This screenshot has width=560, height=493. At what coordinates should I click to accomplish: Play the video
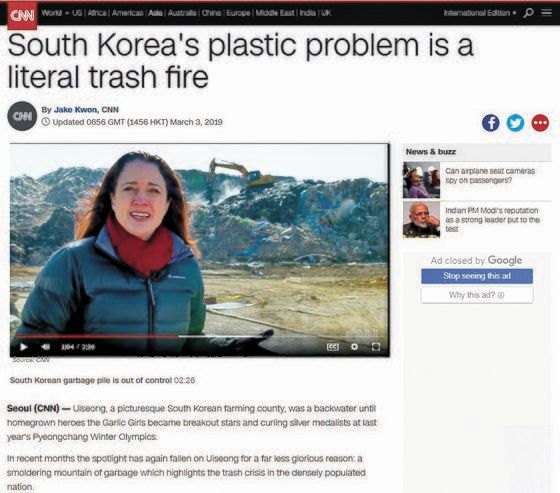[24, 347]
